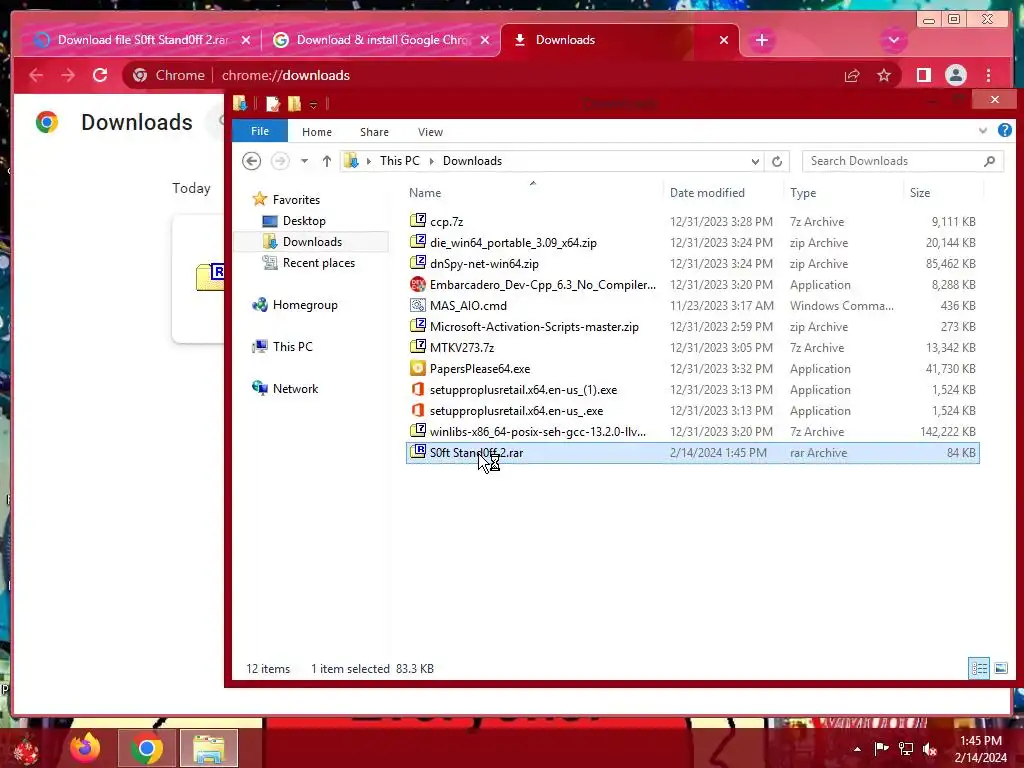Open Customize Quick Access Toolbar dropdown
Screen dimensions: 1024x768
313,104
